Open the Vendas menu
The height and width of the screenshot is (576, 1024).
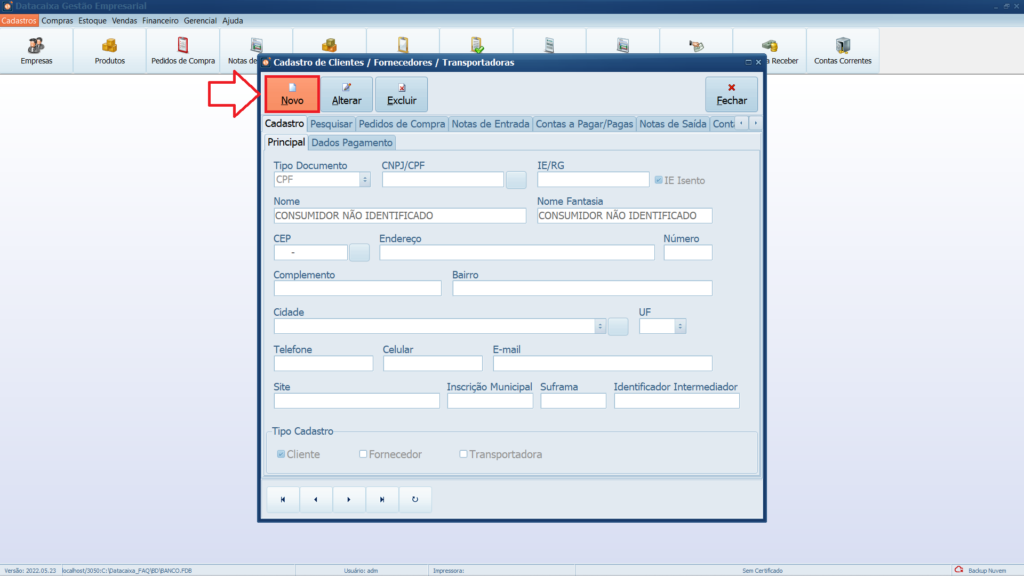coord(124,21)
